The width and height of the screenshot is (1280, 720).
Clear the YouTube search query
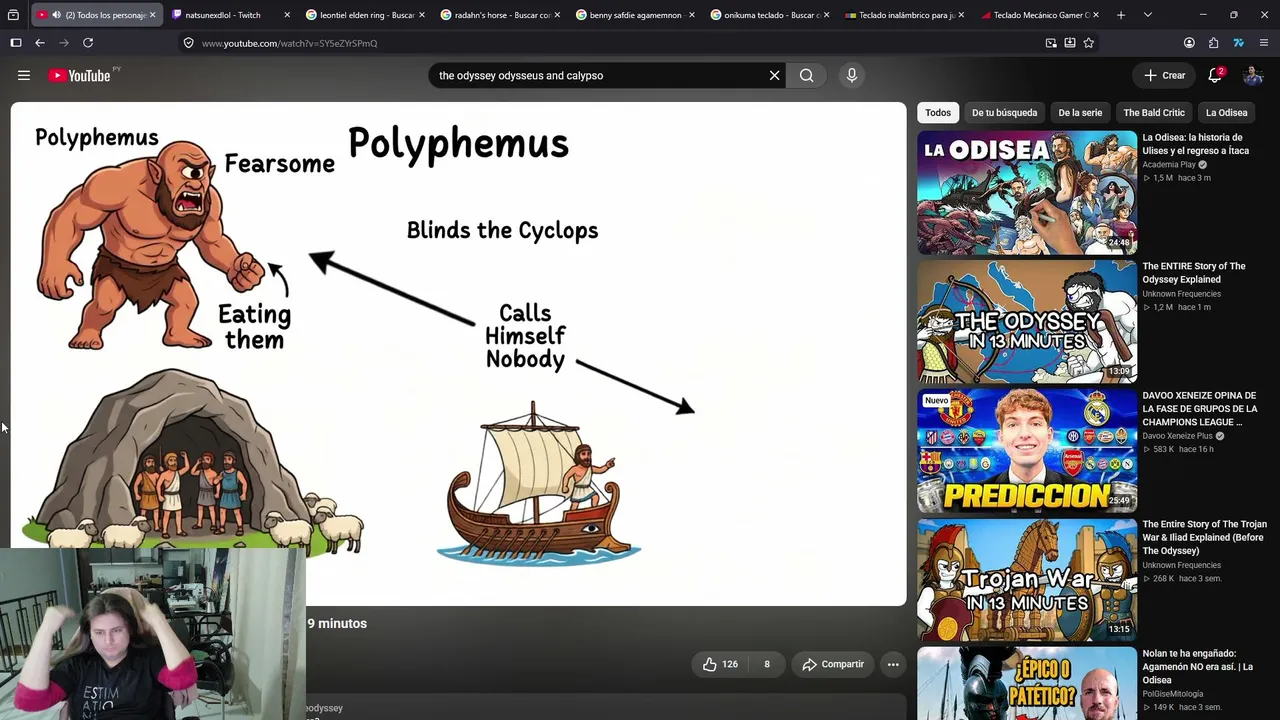(774, 75)
